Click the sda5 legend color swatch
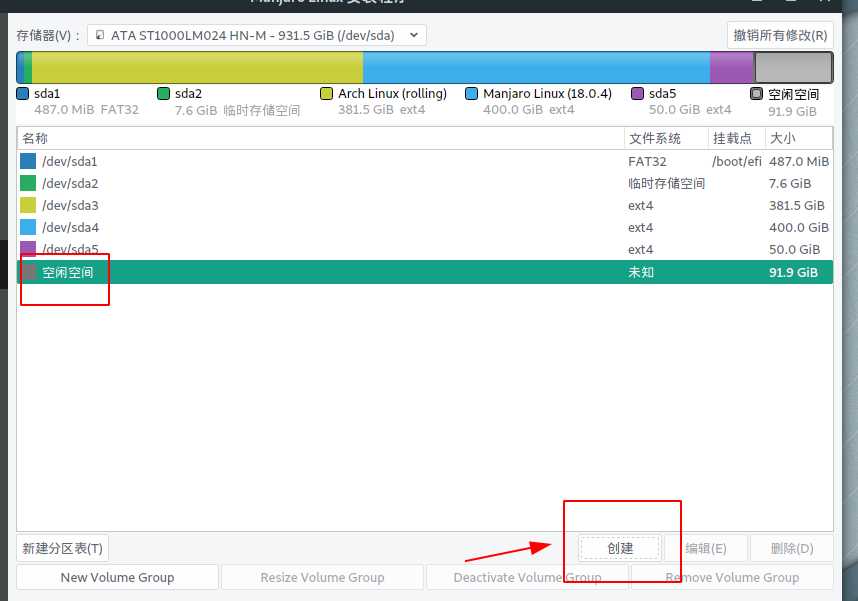 [x=637, y=94]
